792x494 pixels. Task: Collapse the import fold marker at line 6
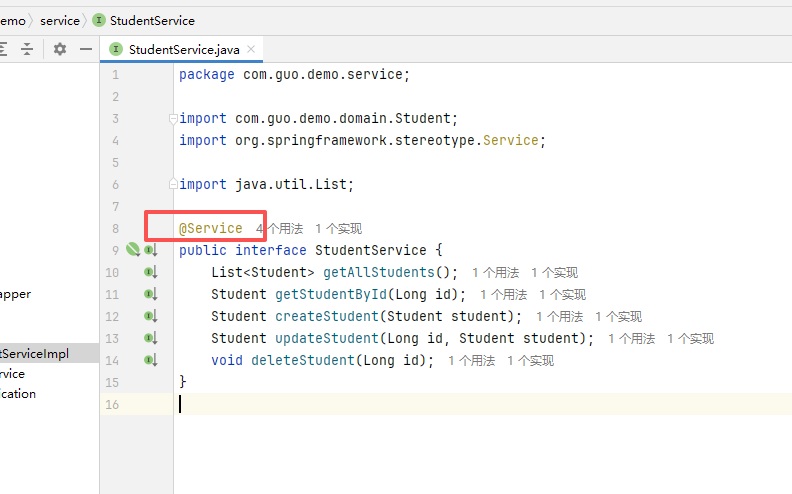pos(174,184)
